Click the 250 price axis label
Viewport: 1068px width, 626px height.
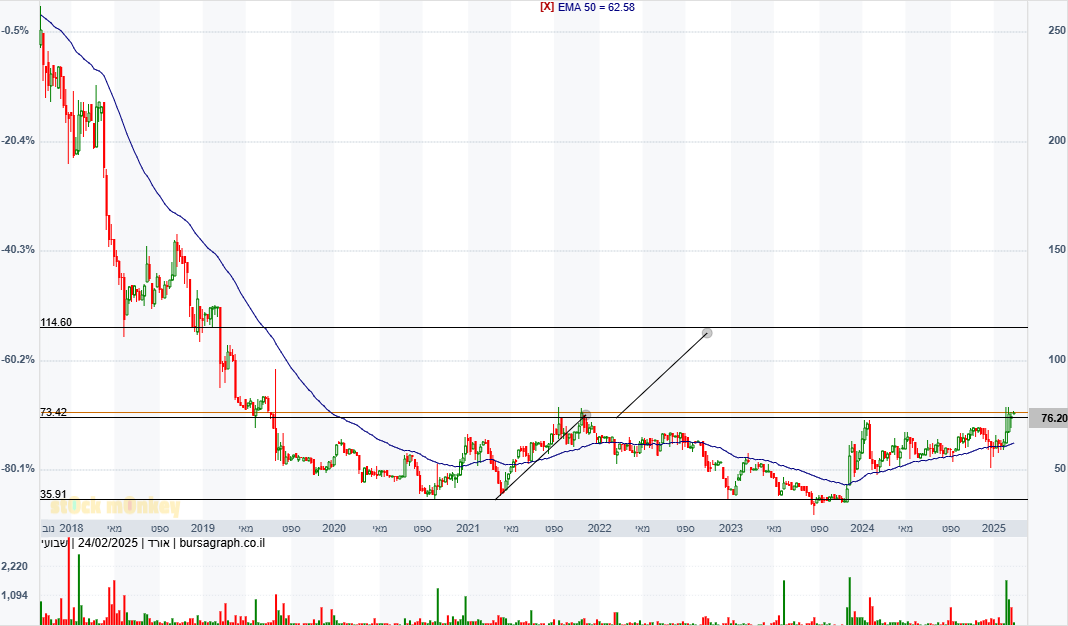tap(1057, 30)
